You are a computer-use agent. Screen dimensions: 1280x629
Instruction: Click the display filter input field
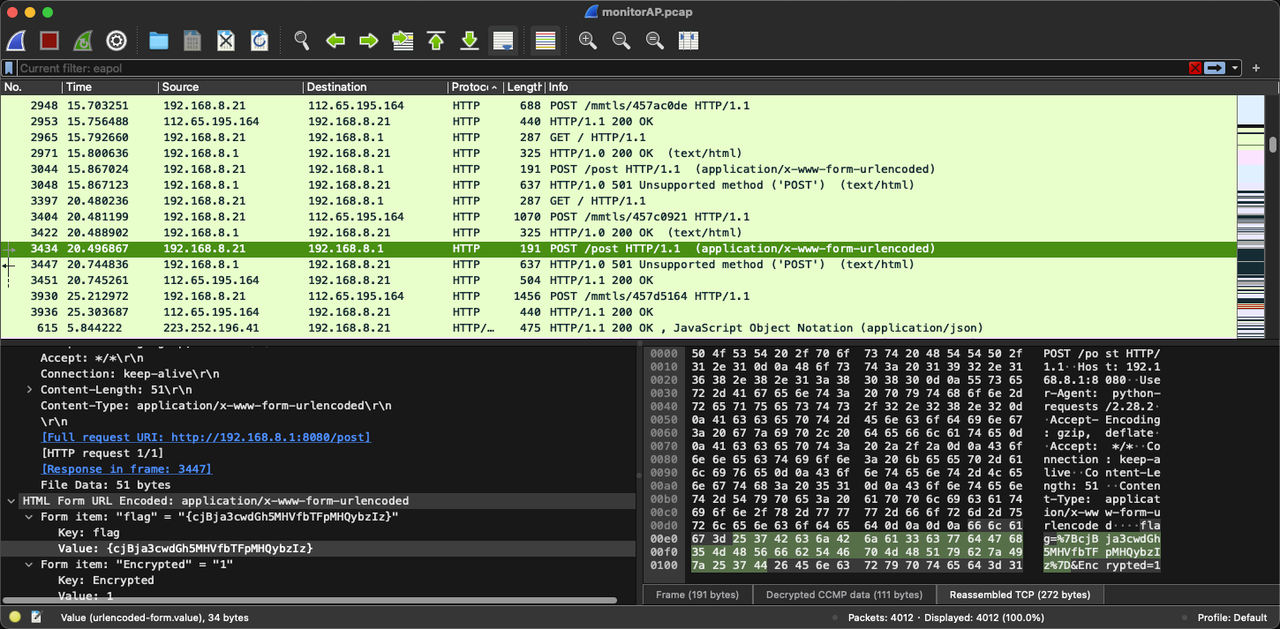point(600,68)
